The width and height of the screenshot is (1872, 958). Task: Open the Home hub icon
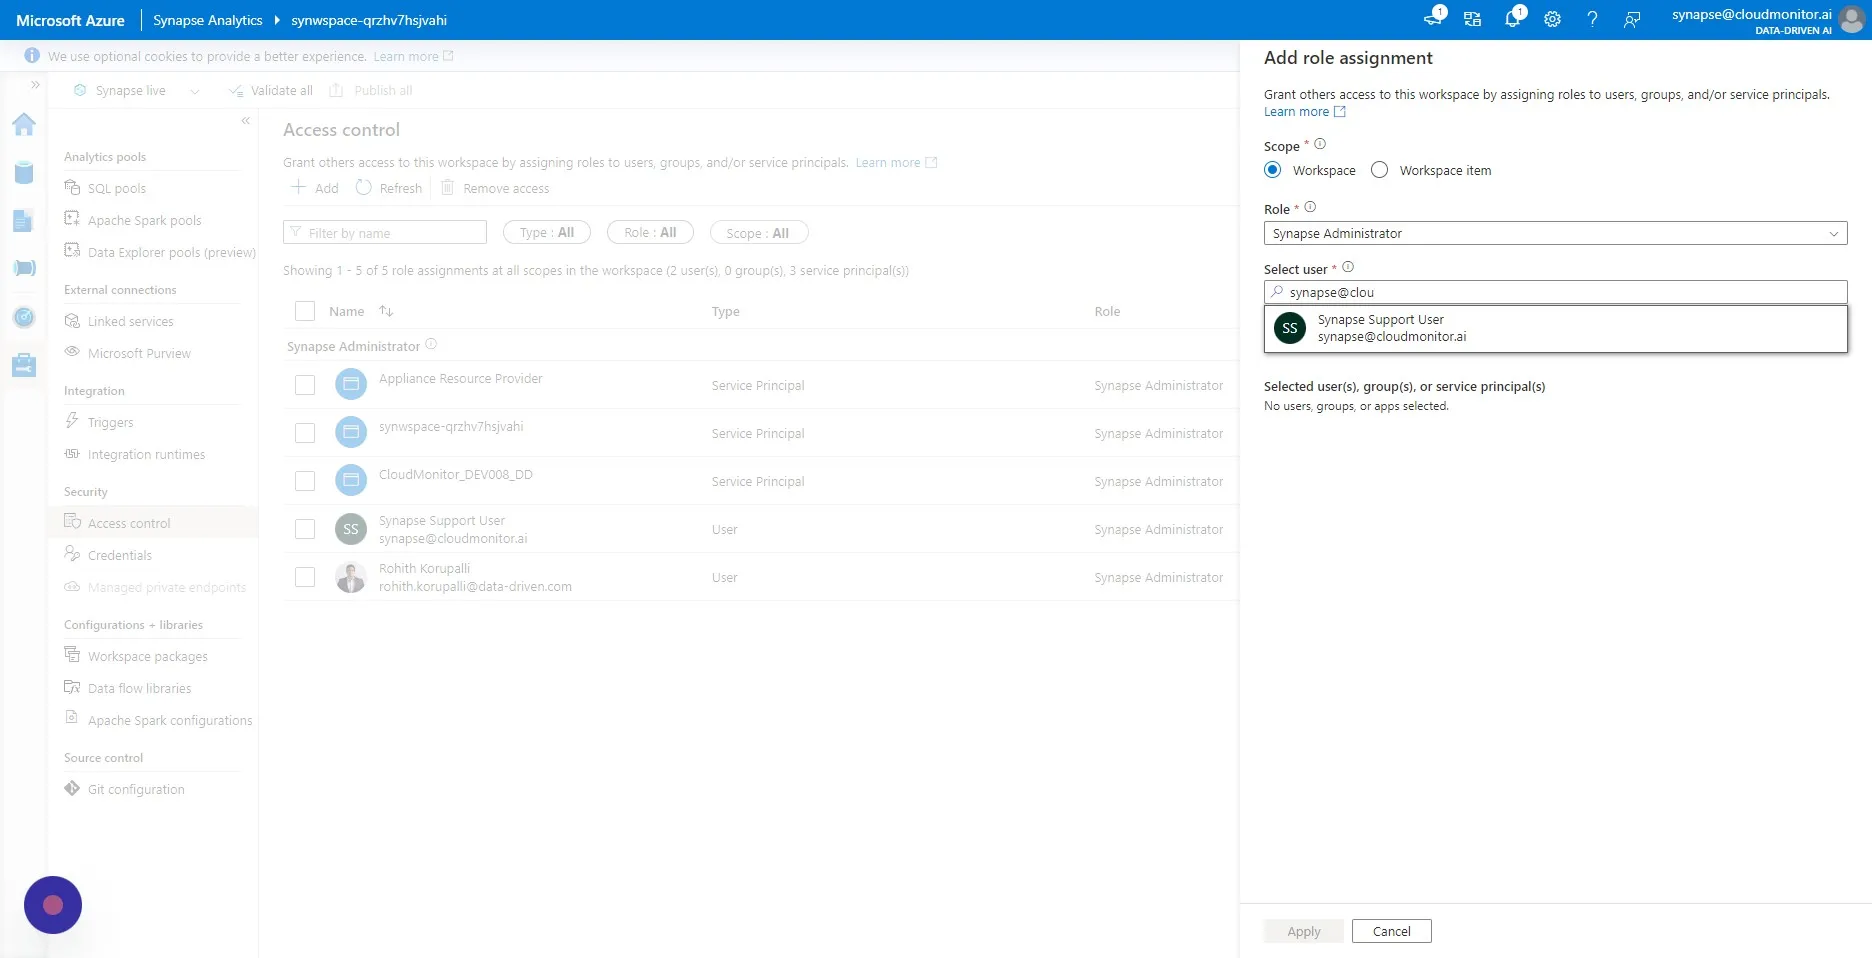(24, 124)
